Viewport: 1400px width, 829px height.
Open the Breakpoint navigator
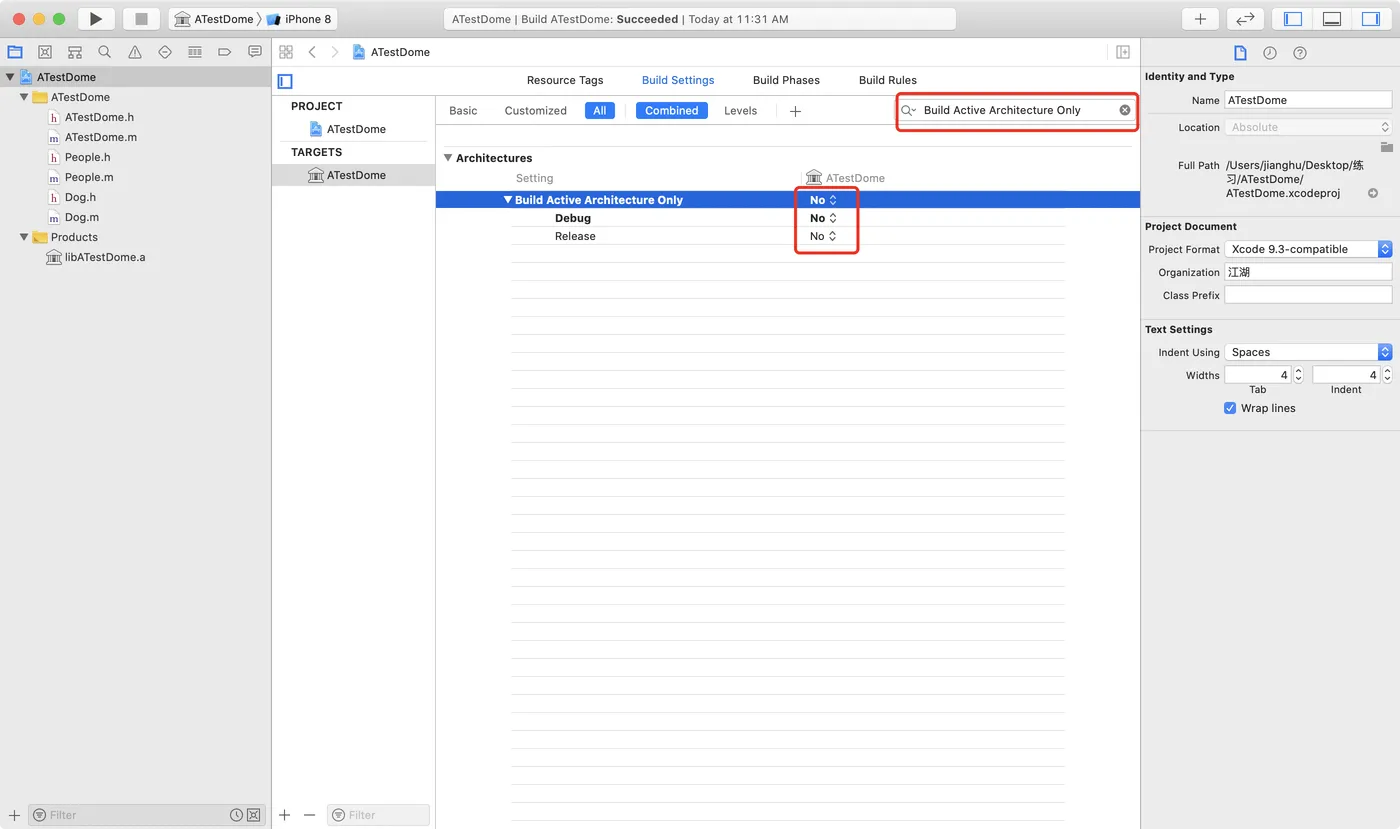tap(225, 52)
